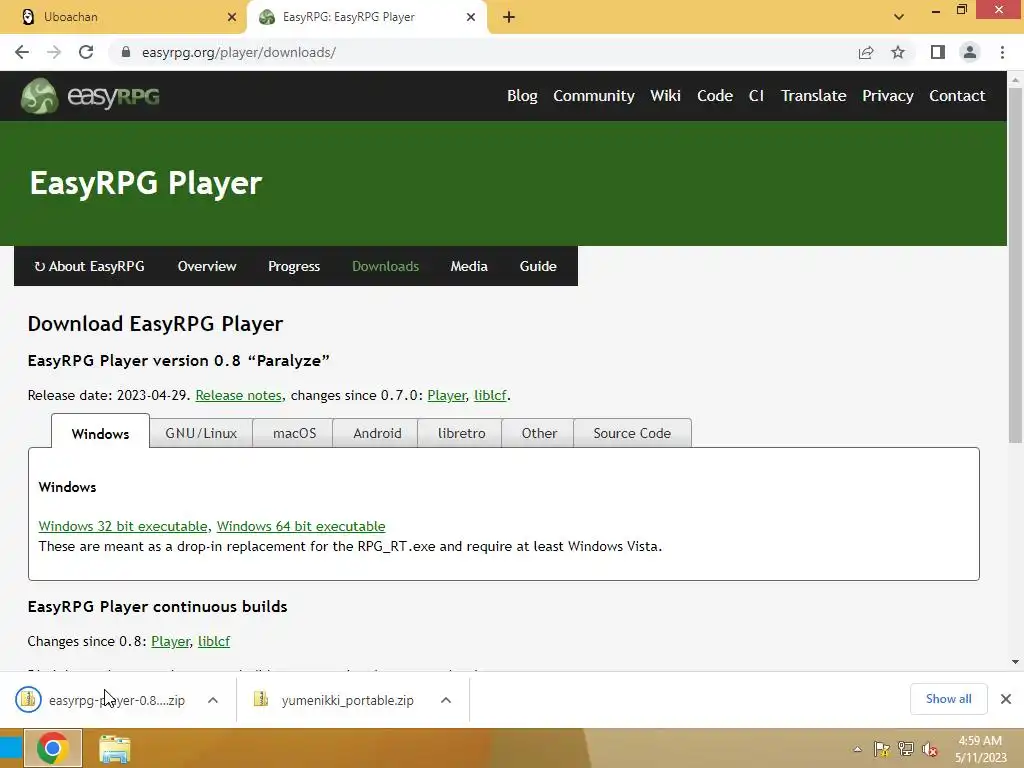Open the Guide section
Image resolution: width=1024 pixels, height=768 pixels.
538,266
